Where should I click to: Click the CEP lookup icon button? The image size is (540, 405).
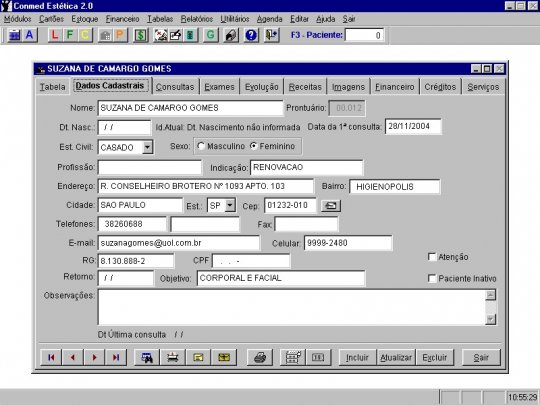coord(331,206)
